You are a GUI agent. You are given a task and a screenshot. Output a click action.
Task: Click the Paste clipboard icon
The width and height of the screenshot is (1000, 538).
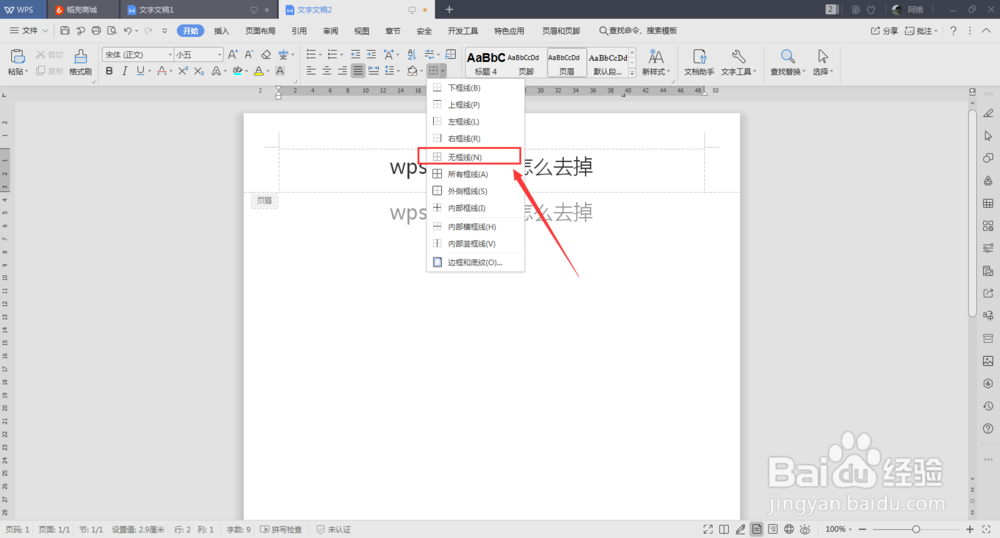coord(17,57)
